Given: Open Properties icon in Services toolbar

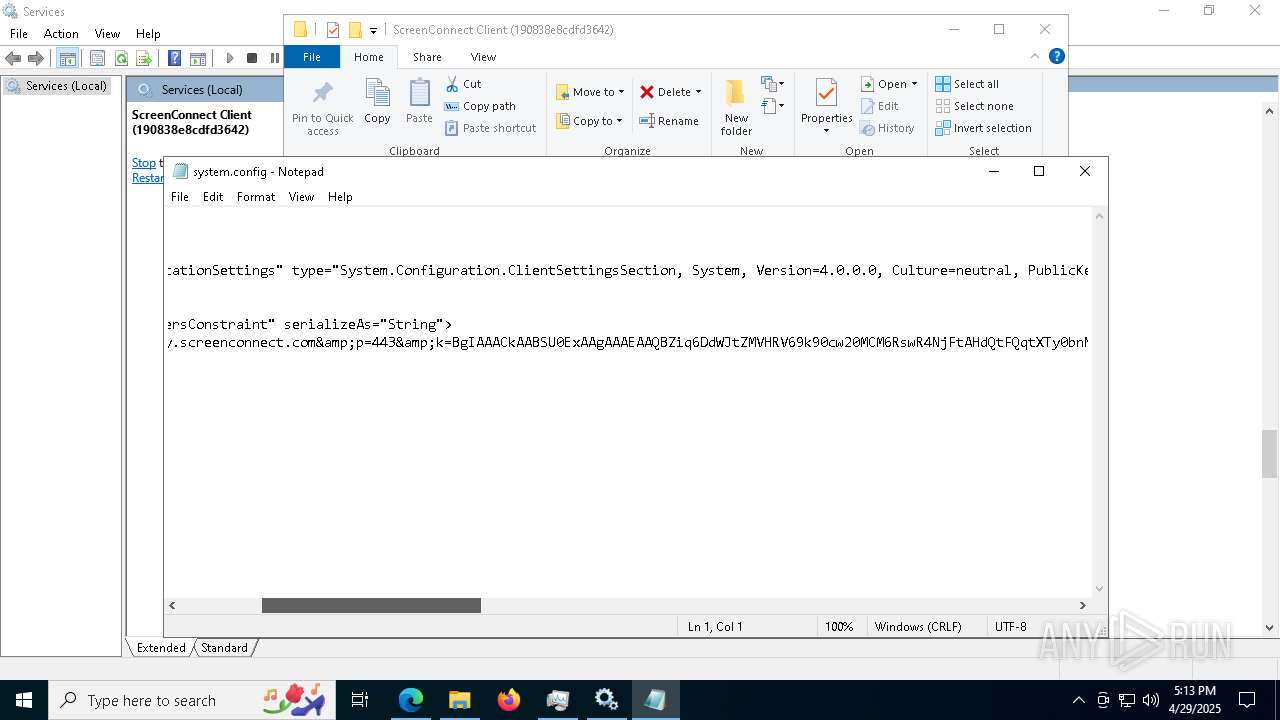Looking at the screenshot, I should click(x=97, y=59).
